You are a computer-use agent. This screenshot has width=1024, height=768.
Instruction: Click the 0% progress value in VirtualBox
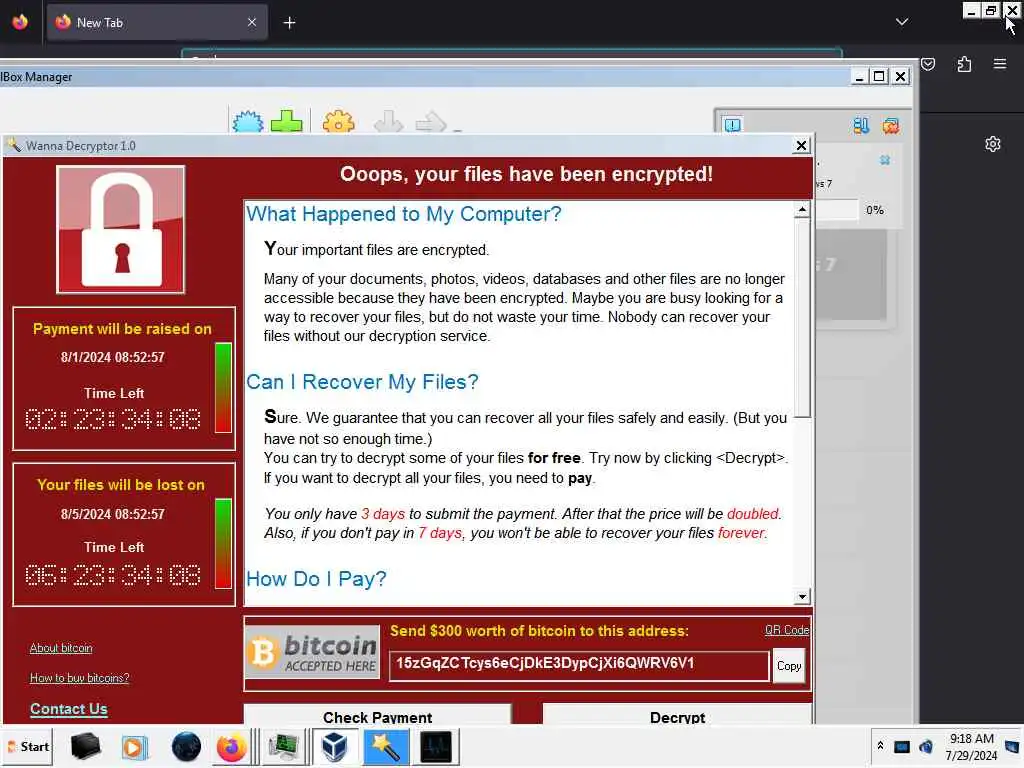(874, 210)
